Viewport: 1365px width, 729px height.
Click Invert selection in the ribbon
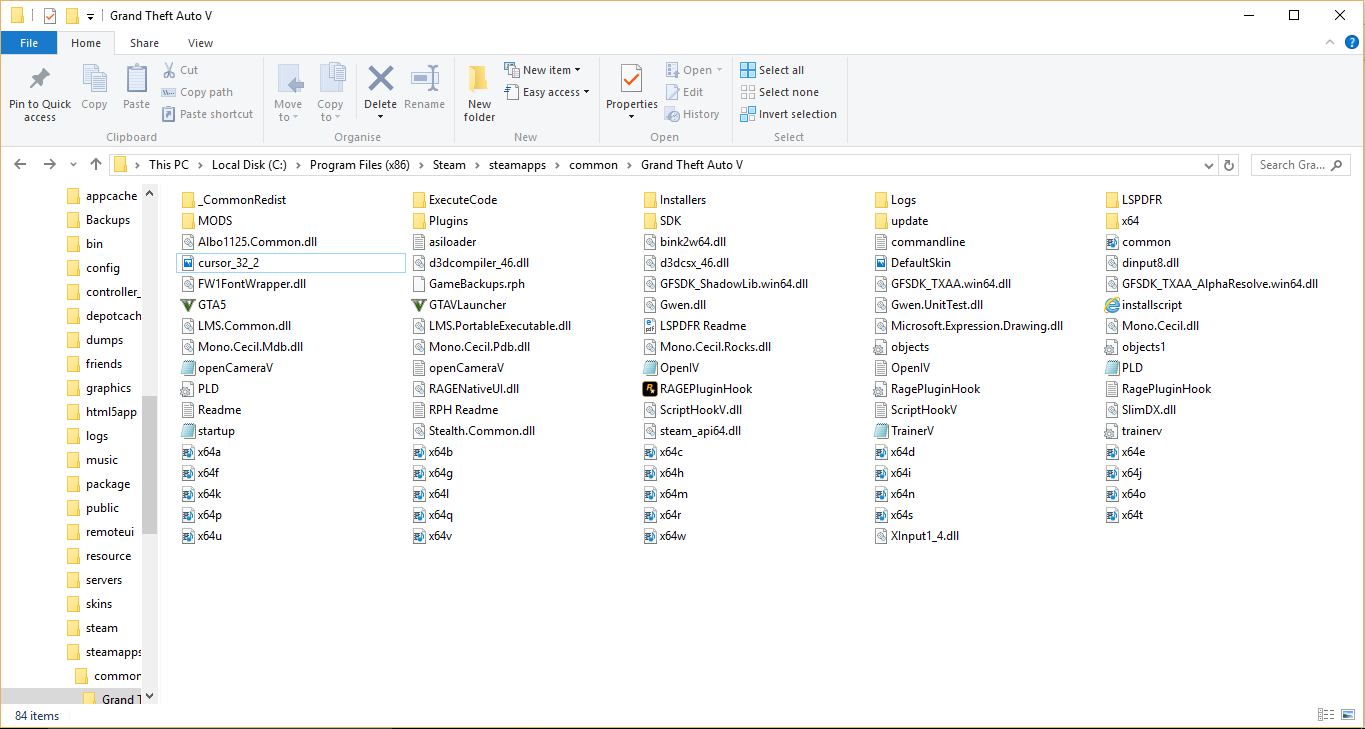[x=789, y=114]
